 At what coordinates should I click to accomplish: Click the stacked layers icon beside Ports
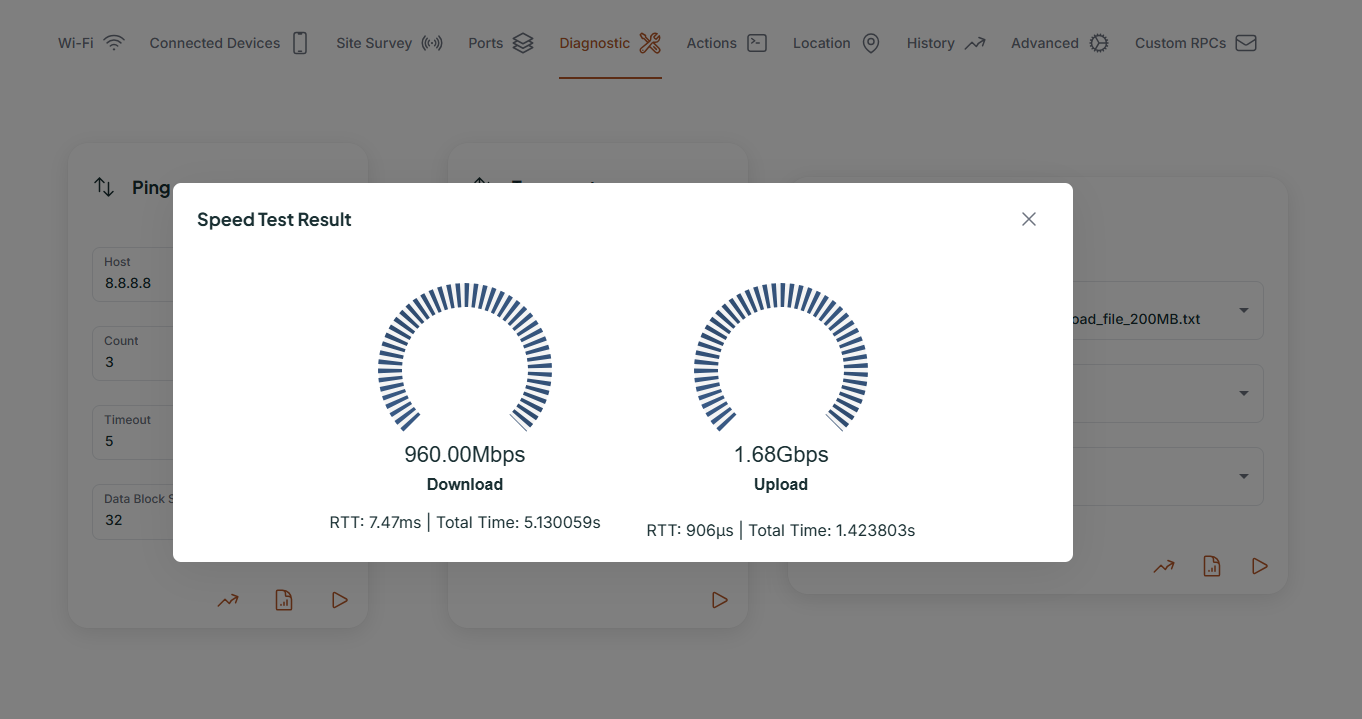coord(523,43)
